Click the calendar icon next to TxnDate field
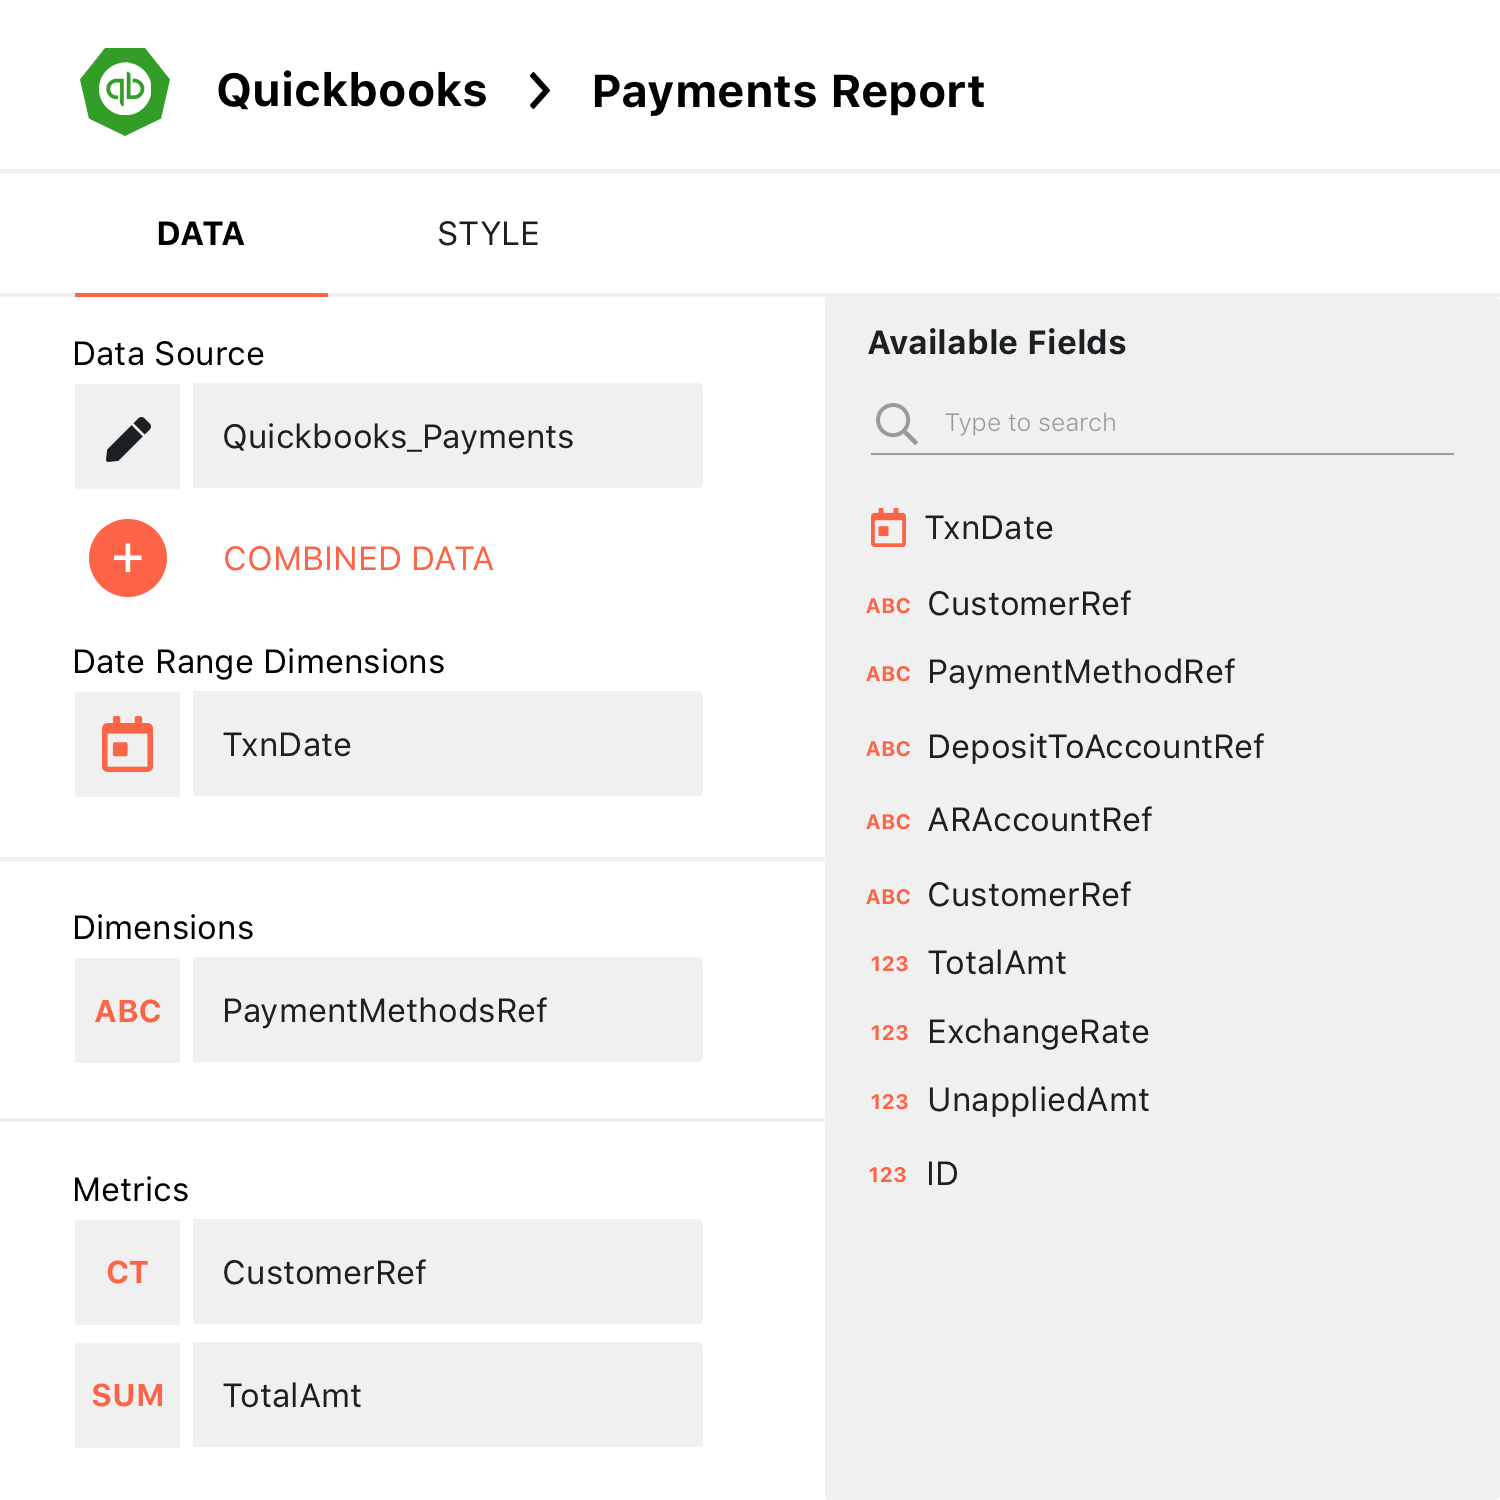This screenshot has height=1500, width=1500. 888,528
